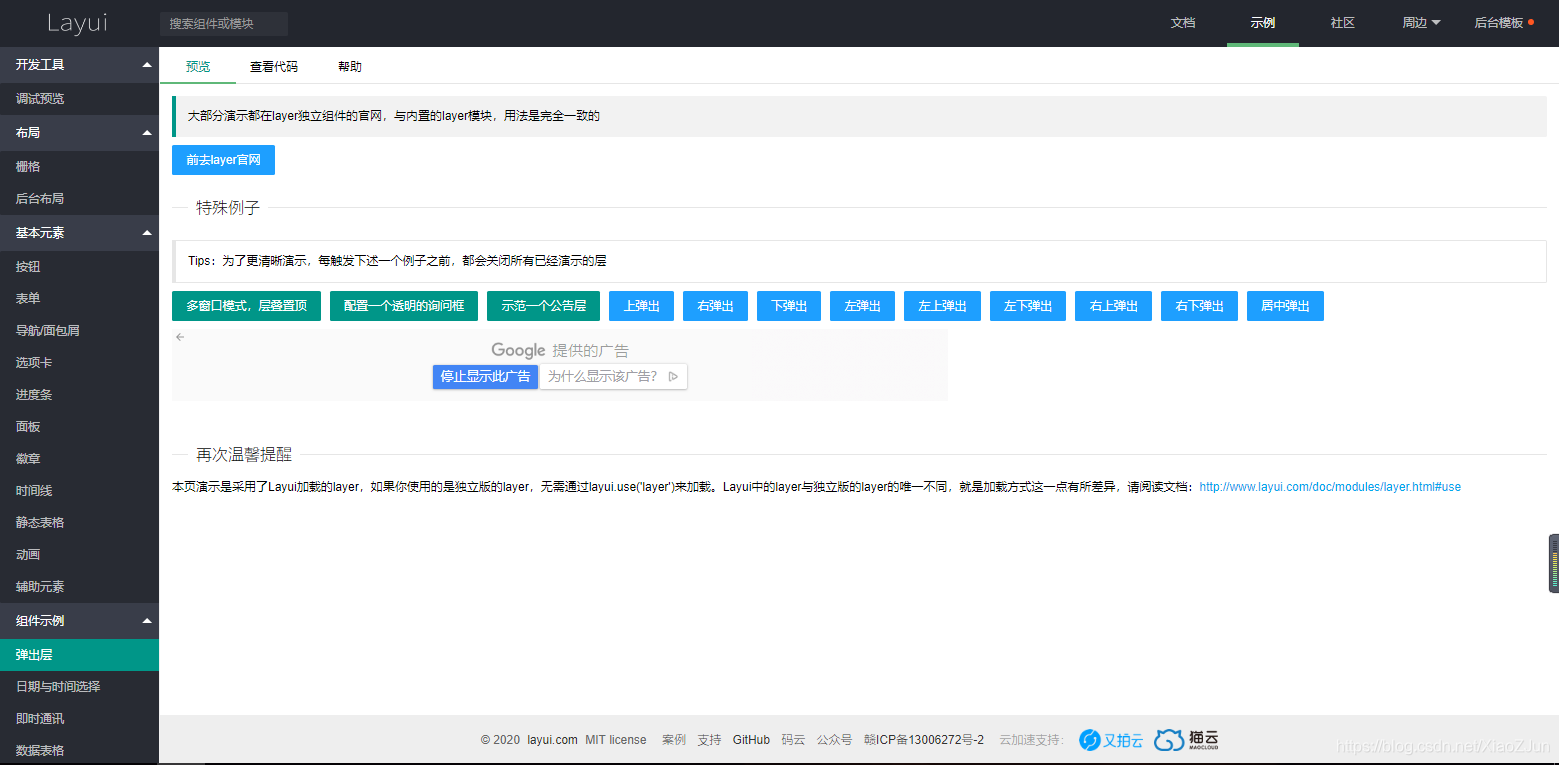Select 时间线 in sidebar
Image resolution: width=1559 pixels, height=765 pixels.
click(79, 491)
